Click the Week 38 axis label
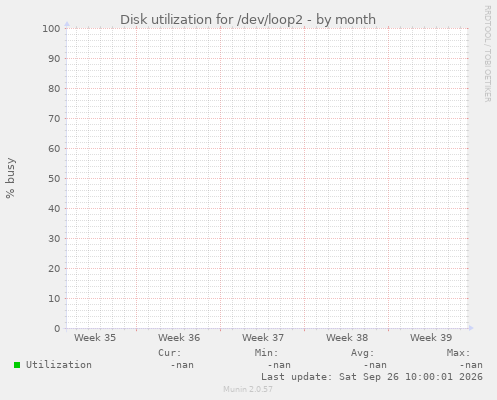This screenshot has height=400, width=497. (347, 338)
